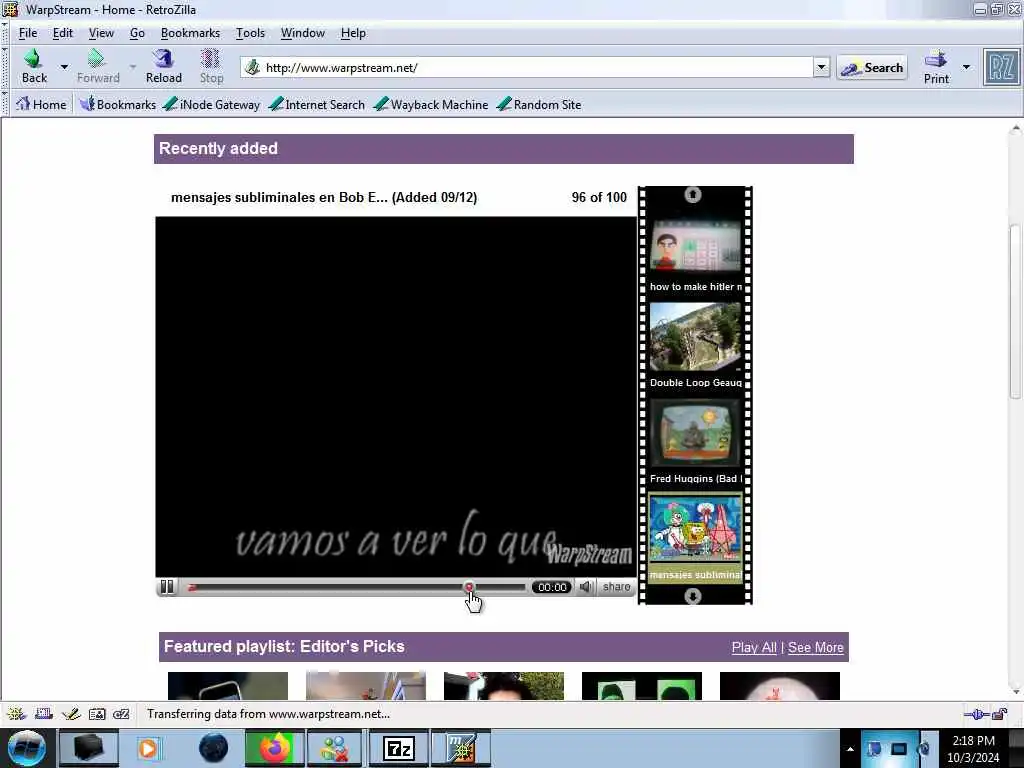1024x768 pixels.
Task: Open Firefox from the taskbar
Action: tap(275, 748)
